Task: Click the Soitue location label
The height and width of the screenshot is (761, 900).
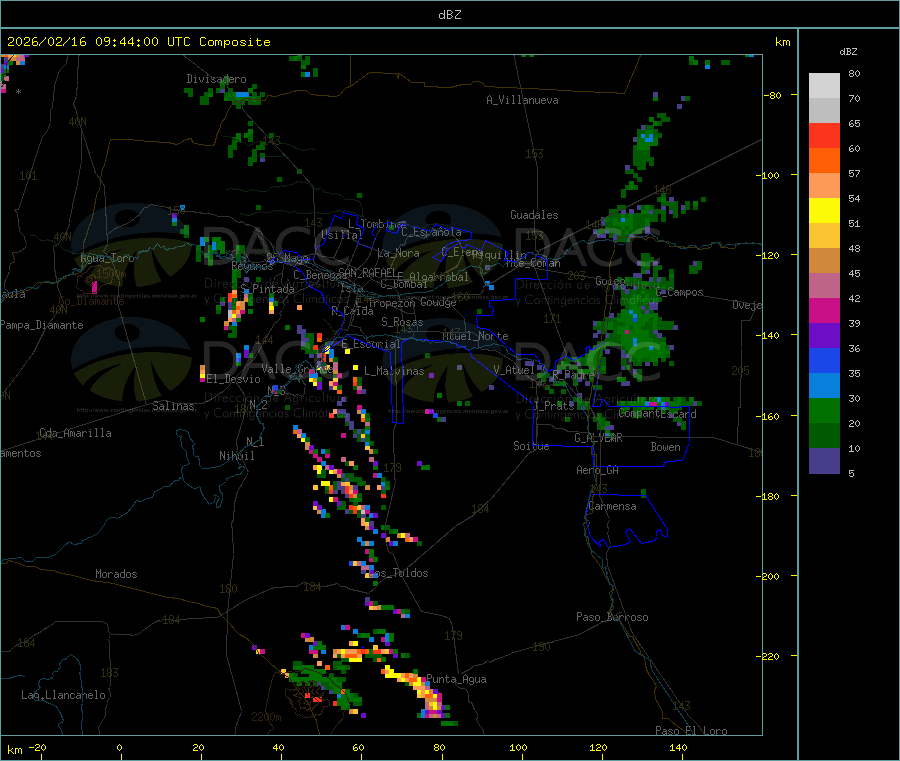Action: tap(531, 446)
